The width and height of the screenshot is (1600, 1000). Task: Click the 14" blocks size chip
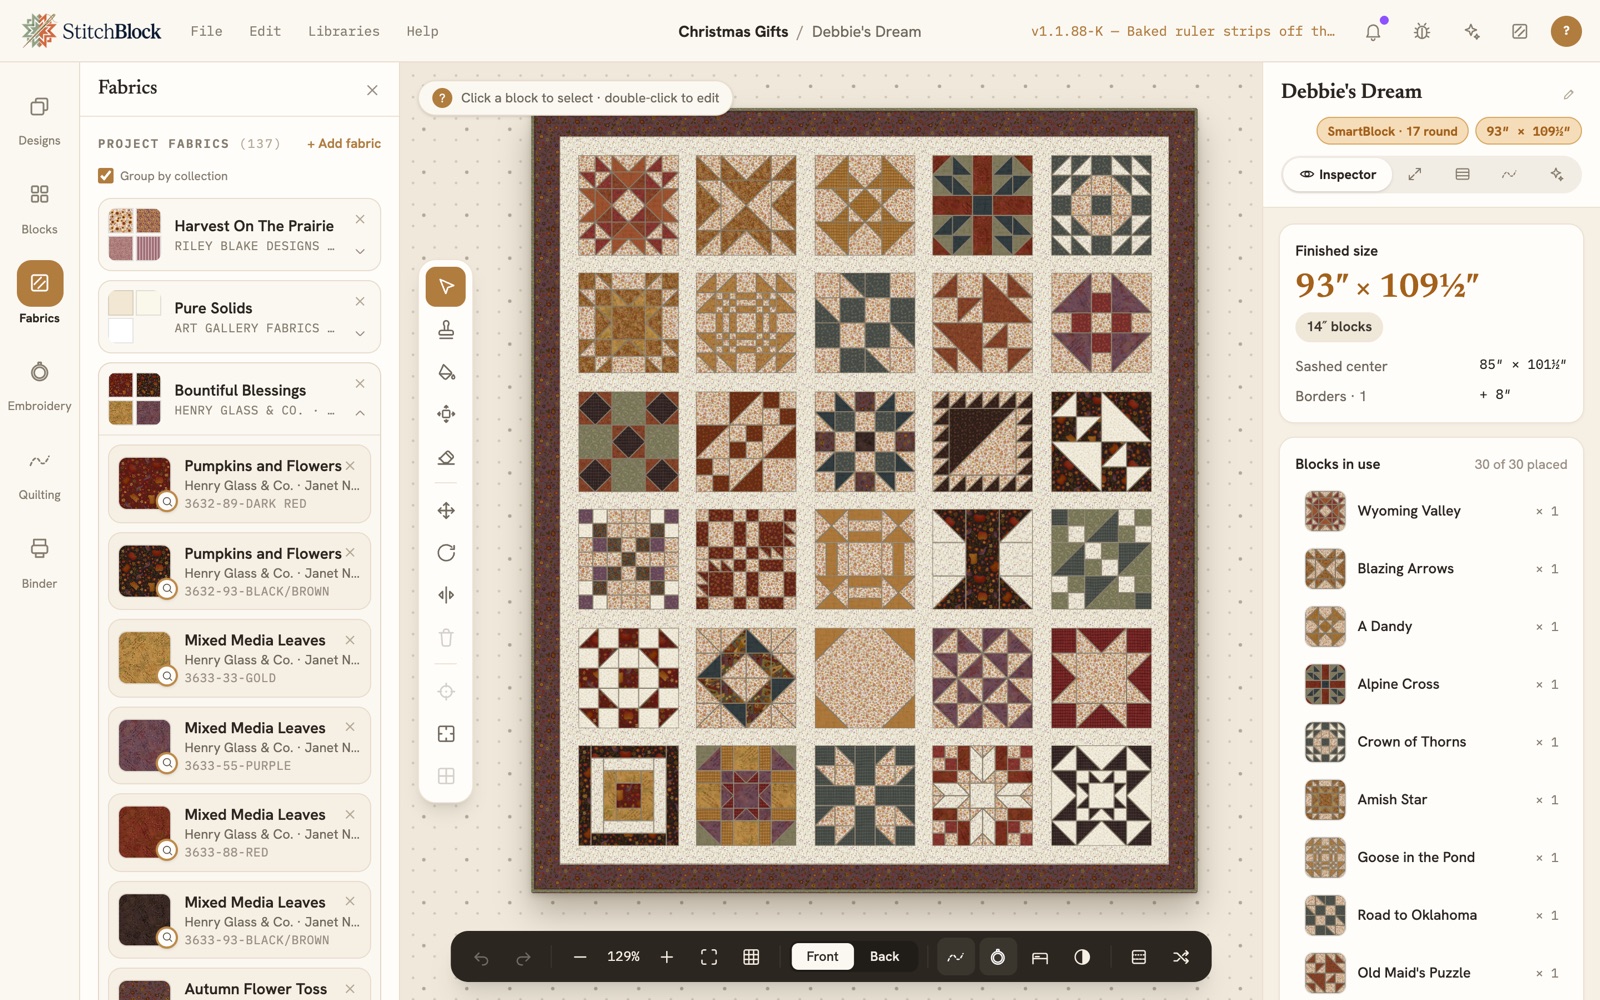coord(1339,327)
